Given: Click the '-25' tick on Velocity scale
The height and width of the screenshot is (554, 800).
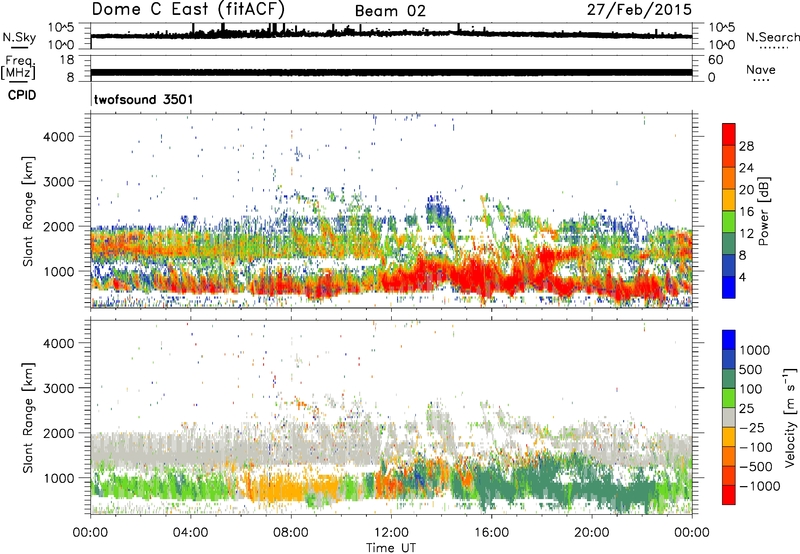Looking at the screenshot, I should 752,427.
